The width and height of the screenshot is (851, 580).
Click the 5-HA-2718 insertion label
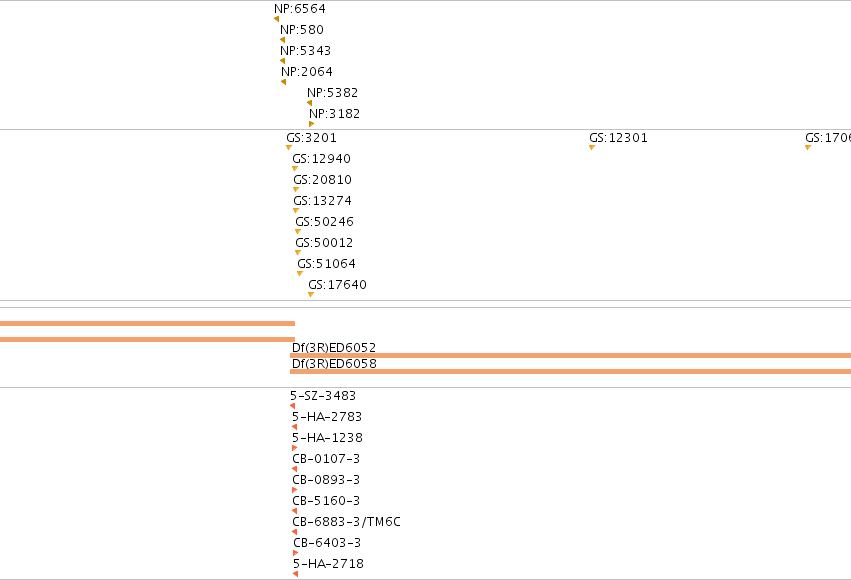coord(328,564)
